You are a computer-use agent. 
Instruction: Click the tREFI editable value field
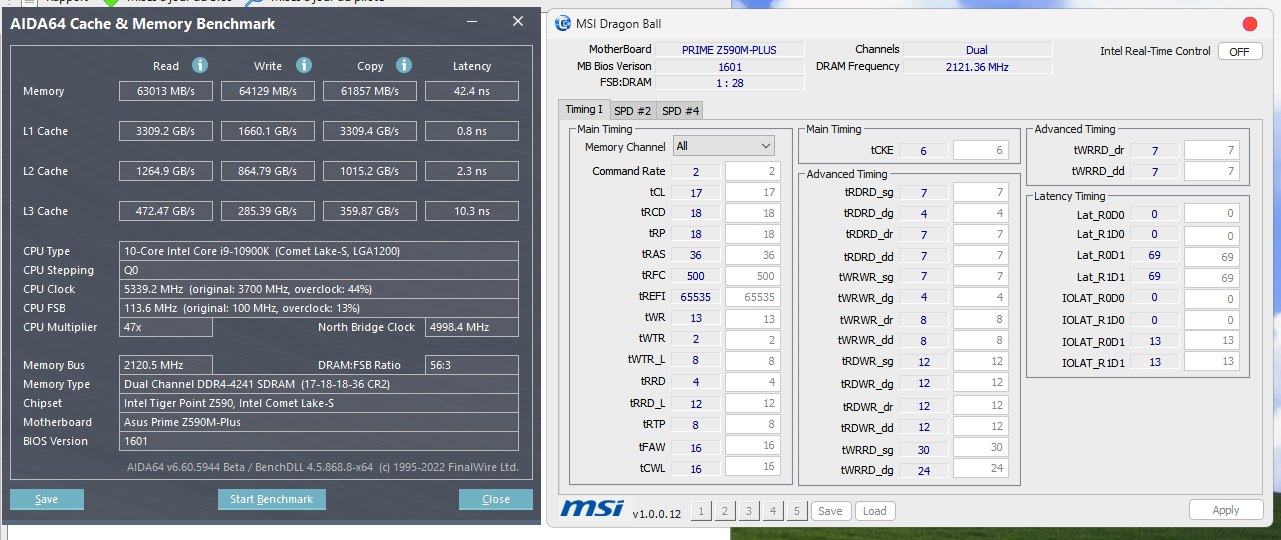(752, 297)
